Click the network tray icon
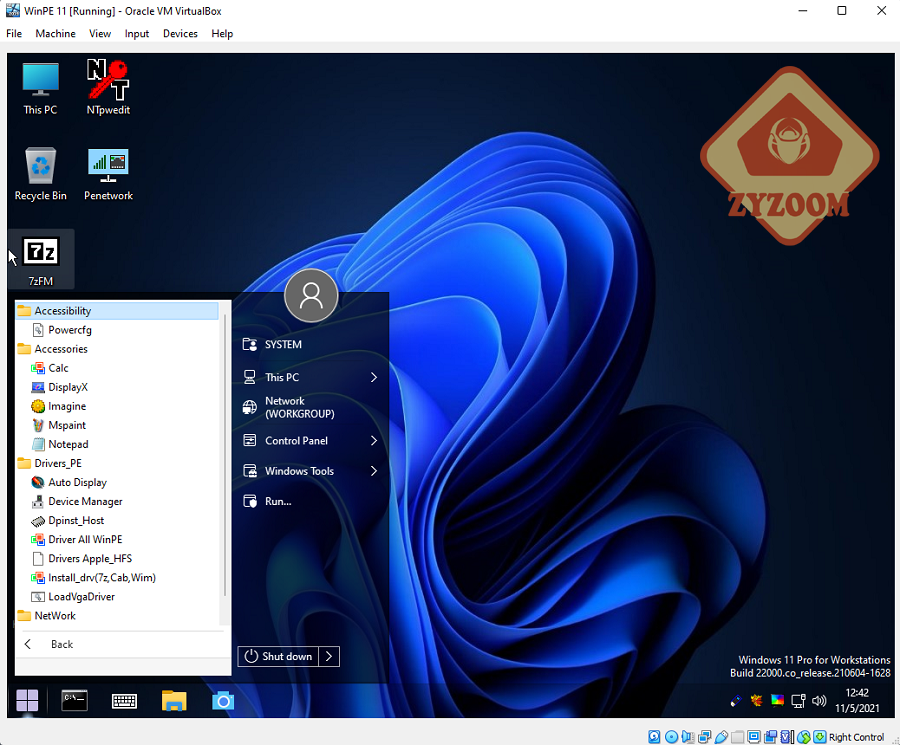The width and height of the screenshot is (900, 745). (x=798, y=700)
